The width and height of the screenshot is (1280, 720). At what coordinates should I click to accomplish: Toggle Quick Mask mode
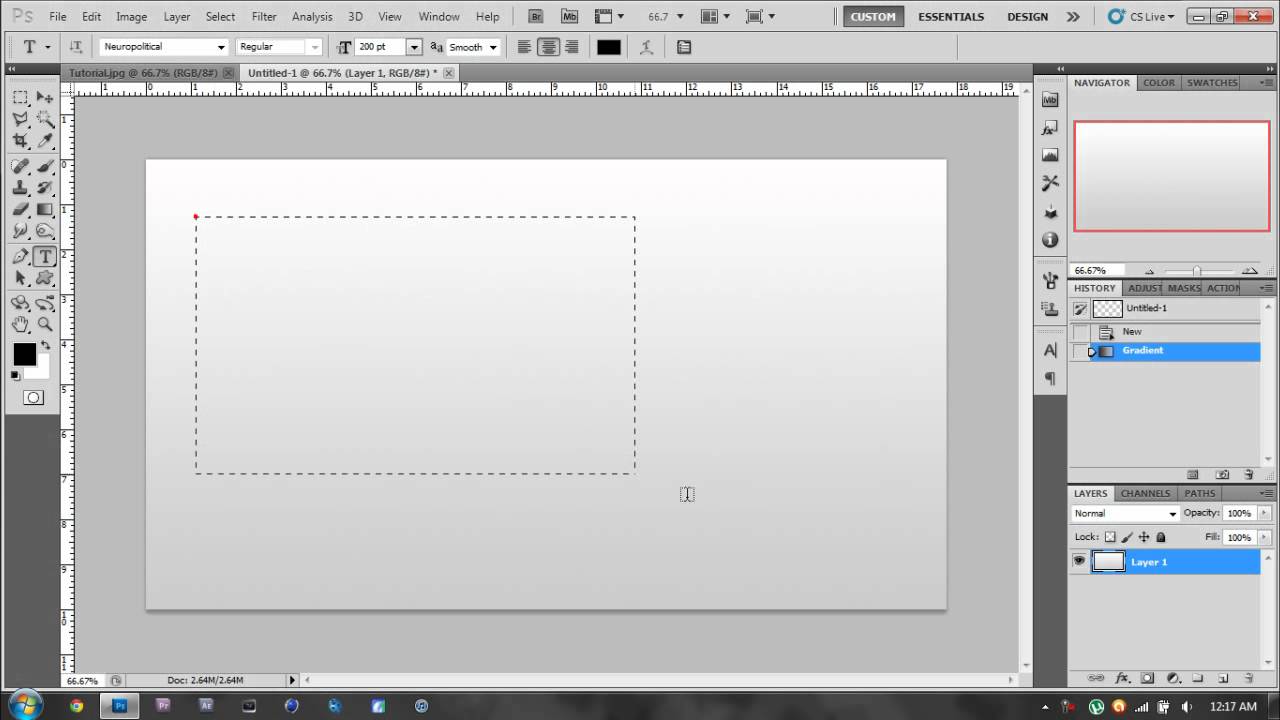click(x=33, y=398)
